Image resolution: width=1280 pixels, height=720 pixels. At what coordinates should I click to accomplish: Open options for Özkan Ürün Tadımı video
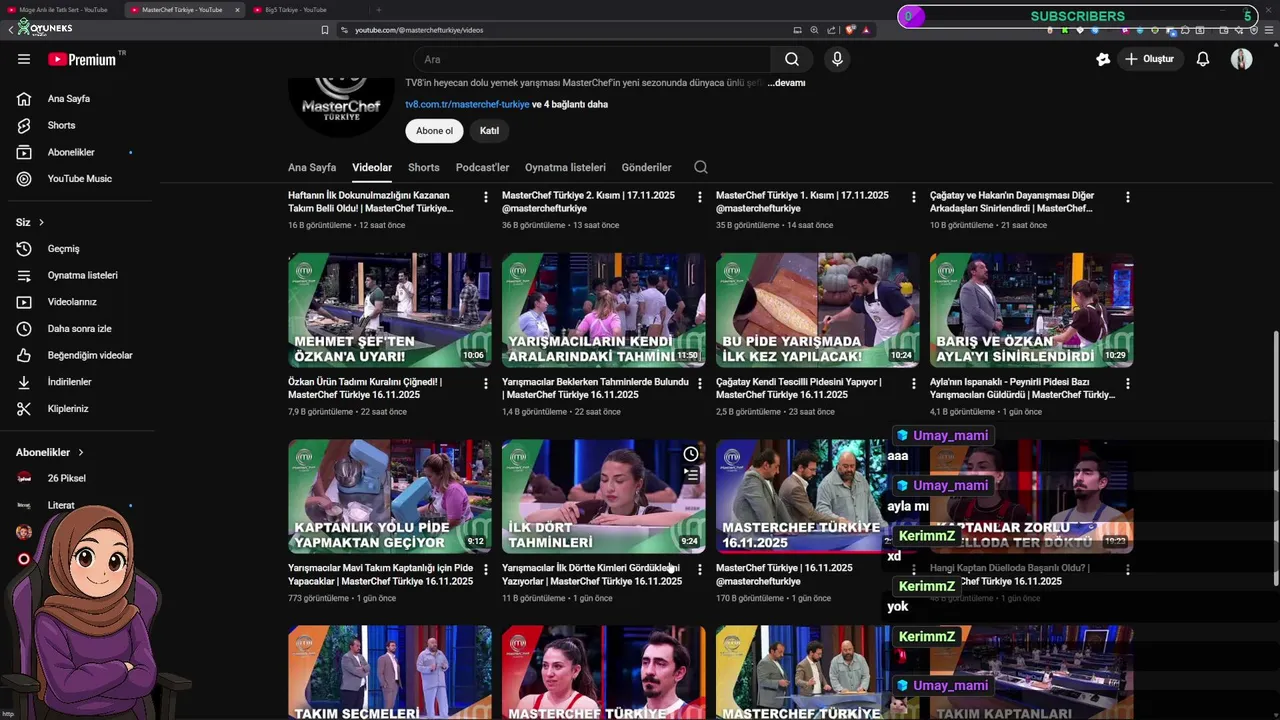486,383
